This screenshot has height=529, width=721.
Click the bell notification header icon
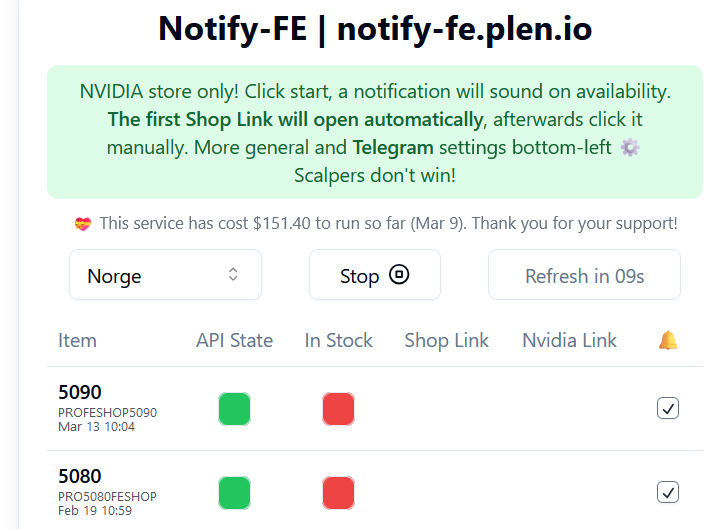point(668,340)
